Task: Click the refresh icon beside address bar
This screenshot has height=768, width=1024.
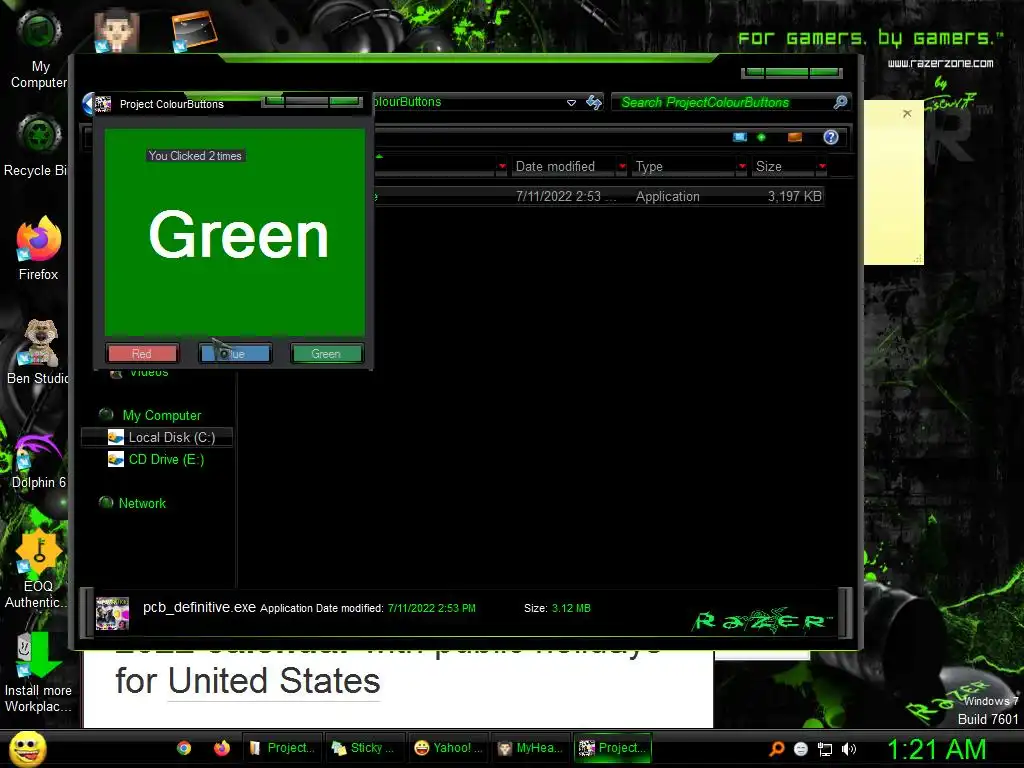Action: [594, 102]
